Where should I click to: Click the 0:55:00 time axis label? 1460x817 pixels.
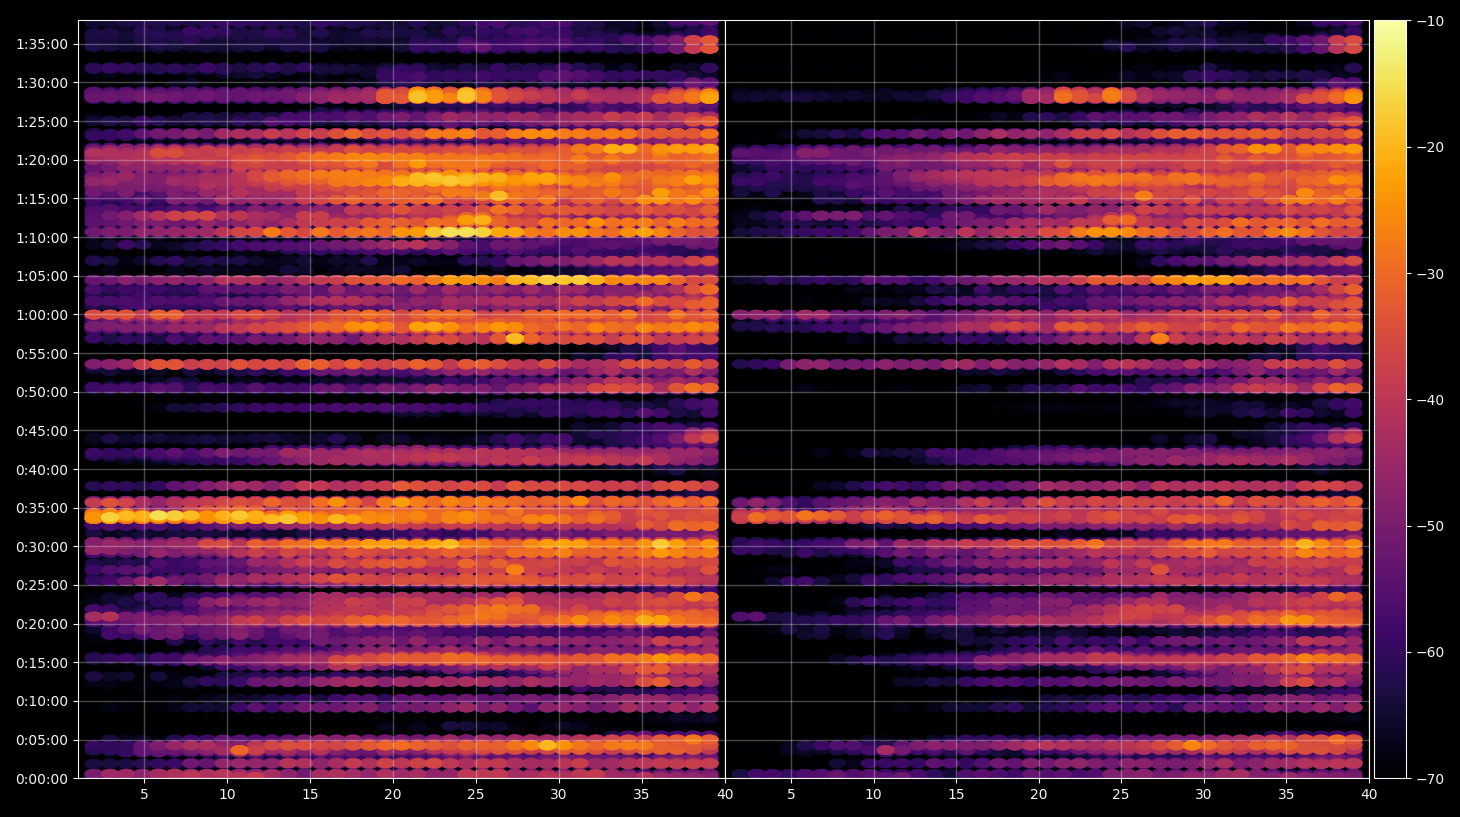click(42, 353)
